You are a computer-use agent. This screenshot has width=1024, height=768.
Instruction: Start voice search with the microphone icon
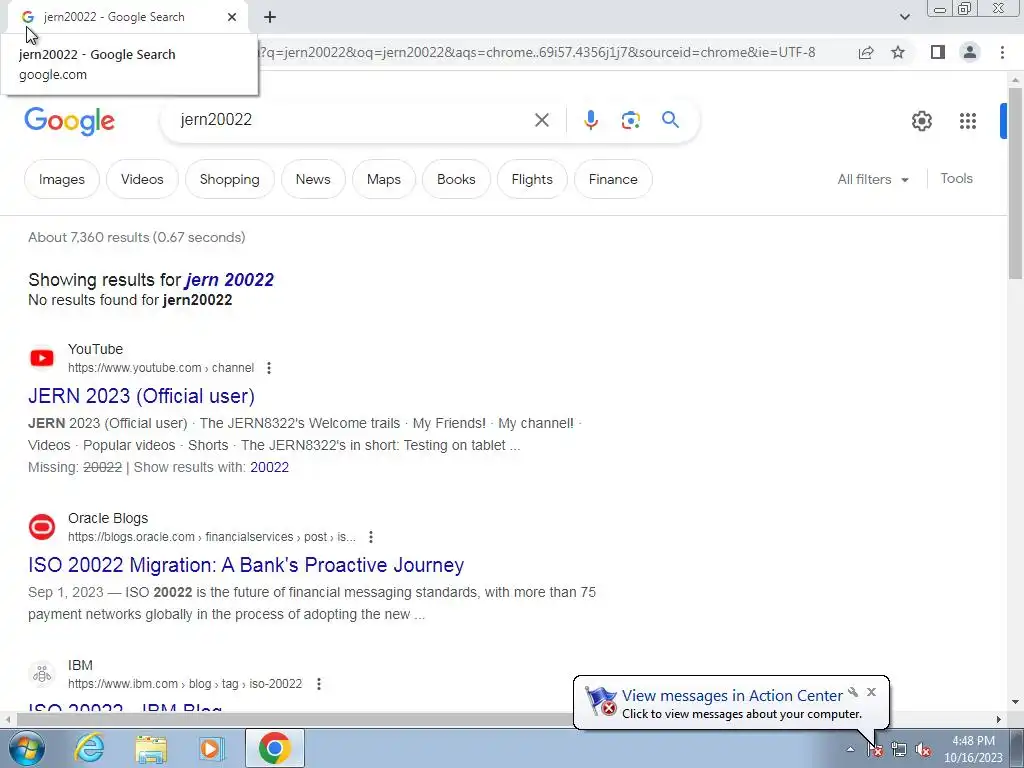tap(590, 120)
